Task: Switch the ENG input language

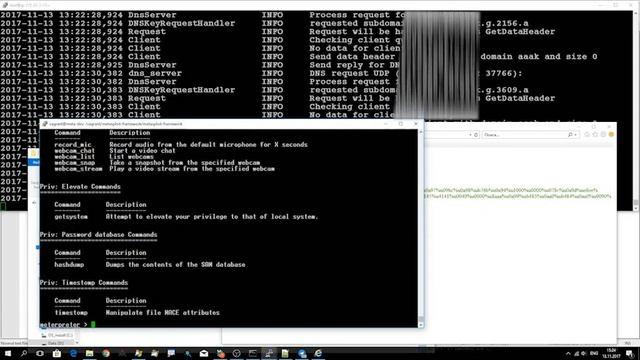Action: [594, 353]
